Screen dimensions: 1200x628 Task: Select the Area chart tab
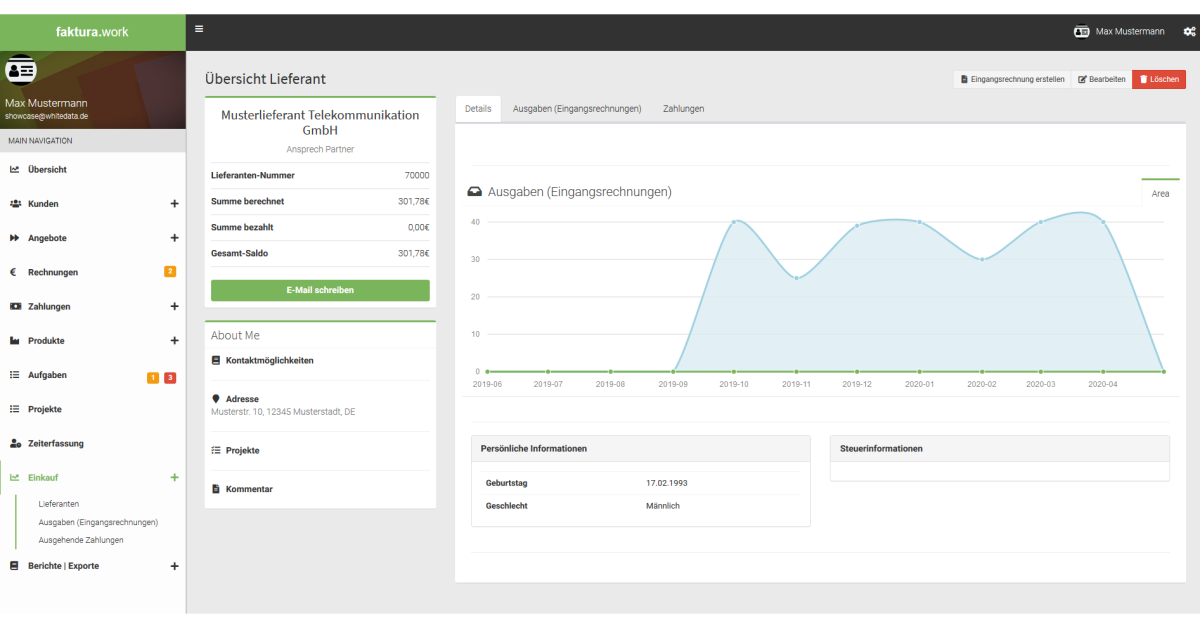[1160, 193]
